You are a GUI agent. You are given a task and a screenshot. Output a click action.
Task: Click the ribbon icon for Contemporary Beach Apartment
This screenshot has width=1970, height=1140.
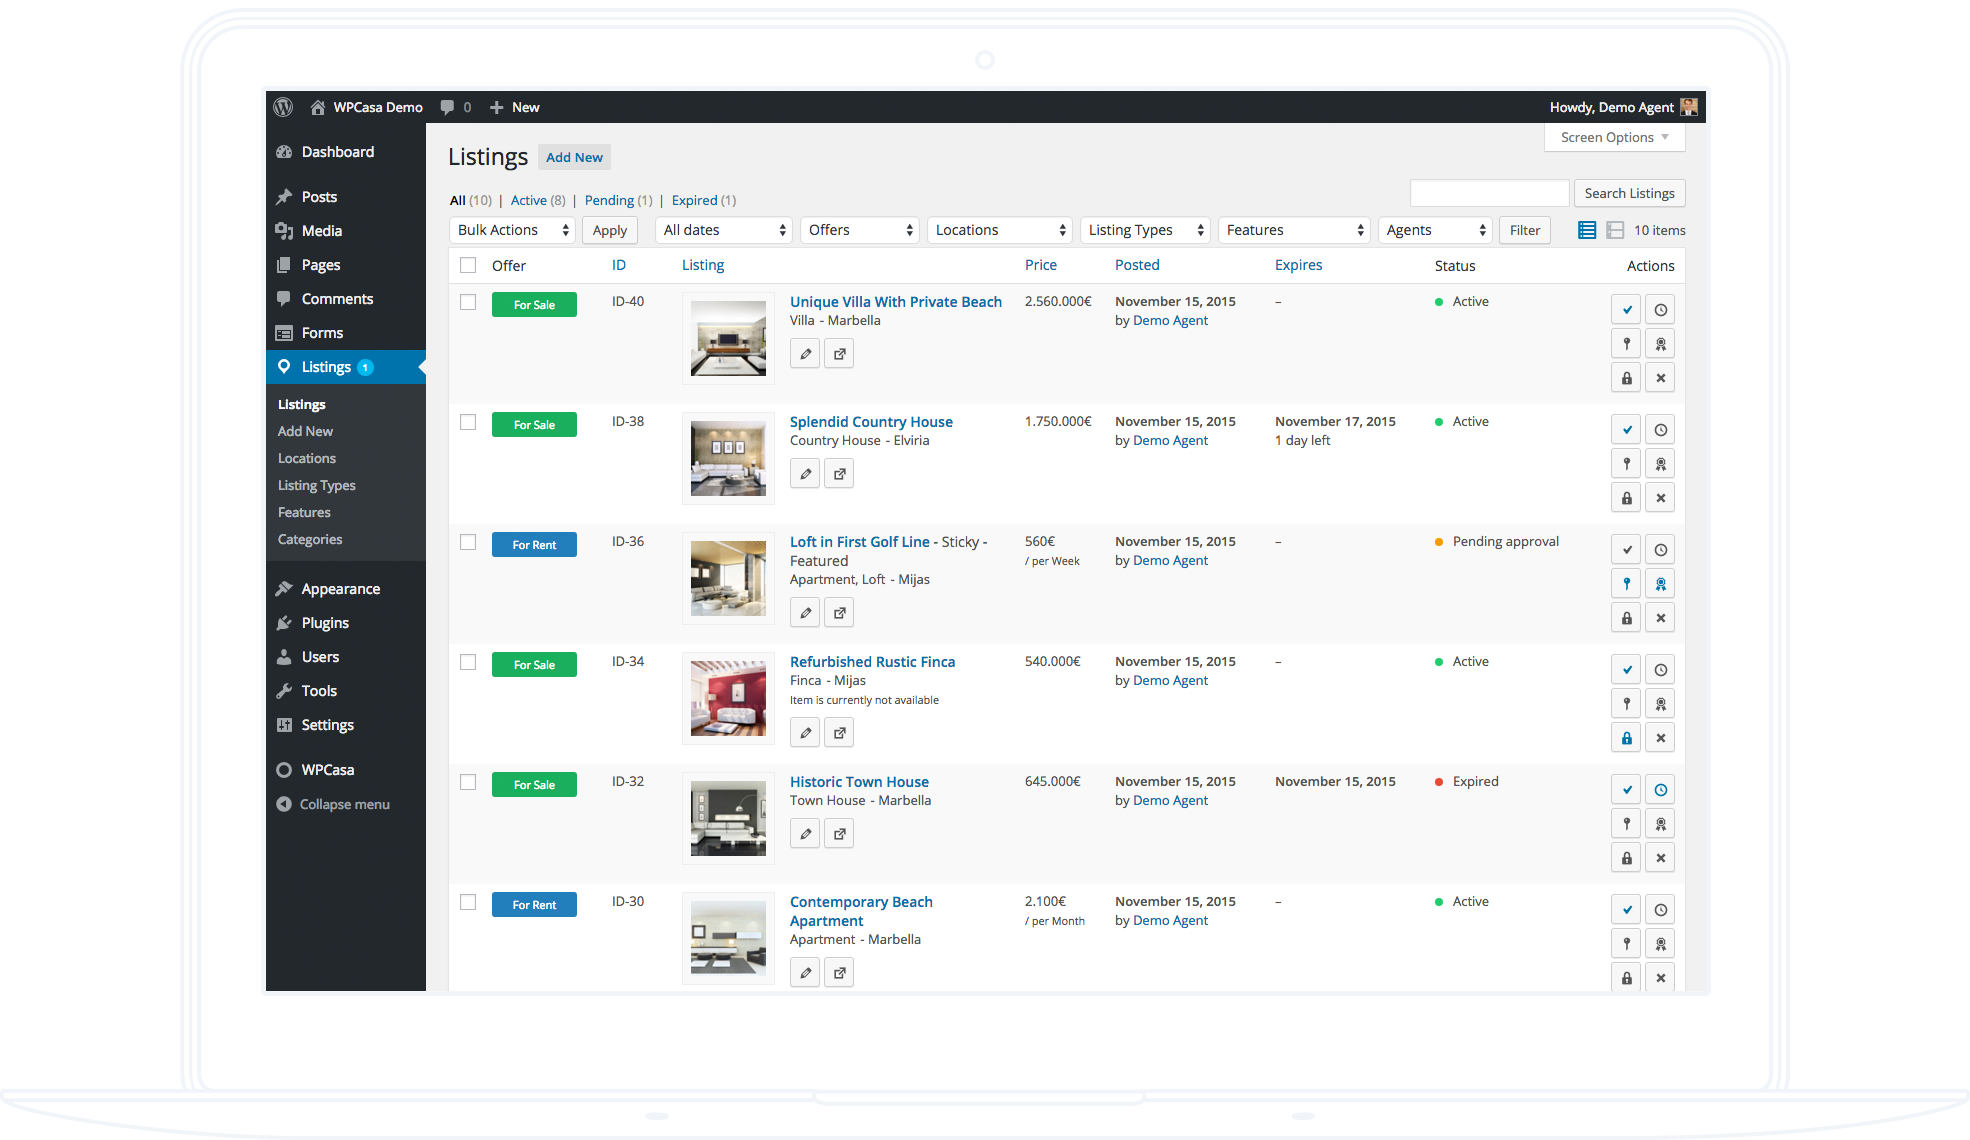pos(1661,944)
